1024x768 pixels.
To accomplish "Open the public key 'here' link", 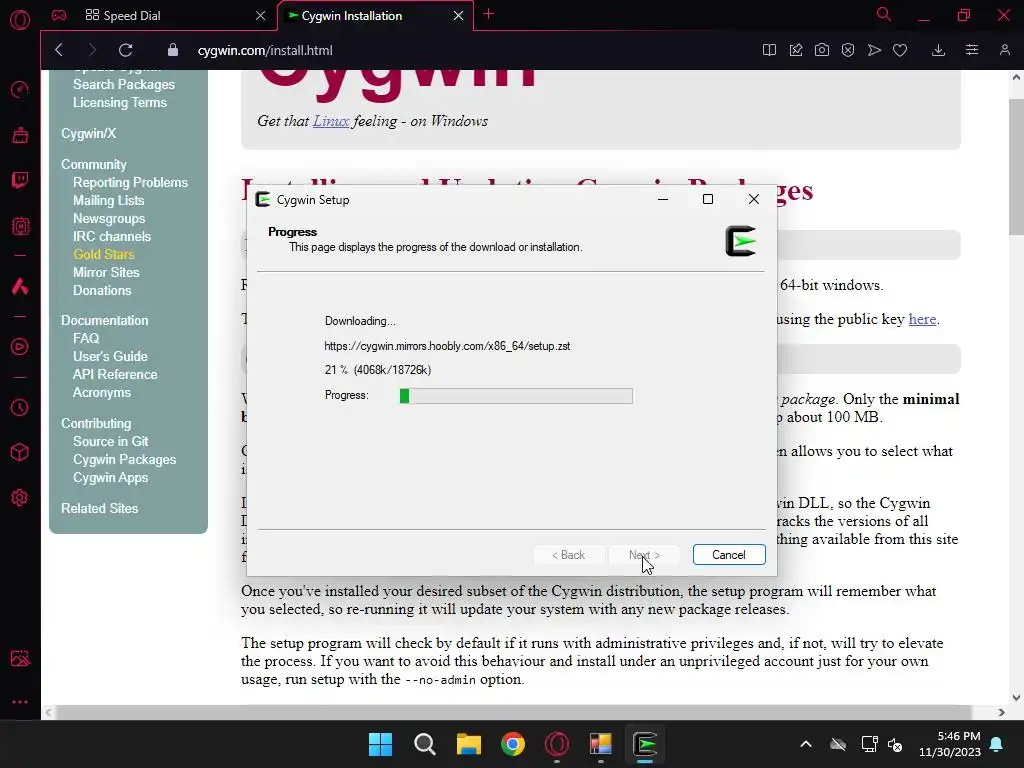I will tap(922, 319).
